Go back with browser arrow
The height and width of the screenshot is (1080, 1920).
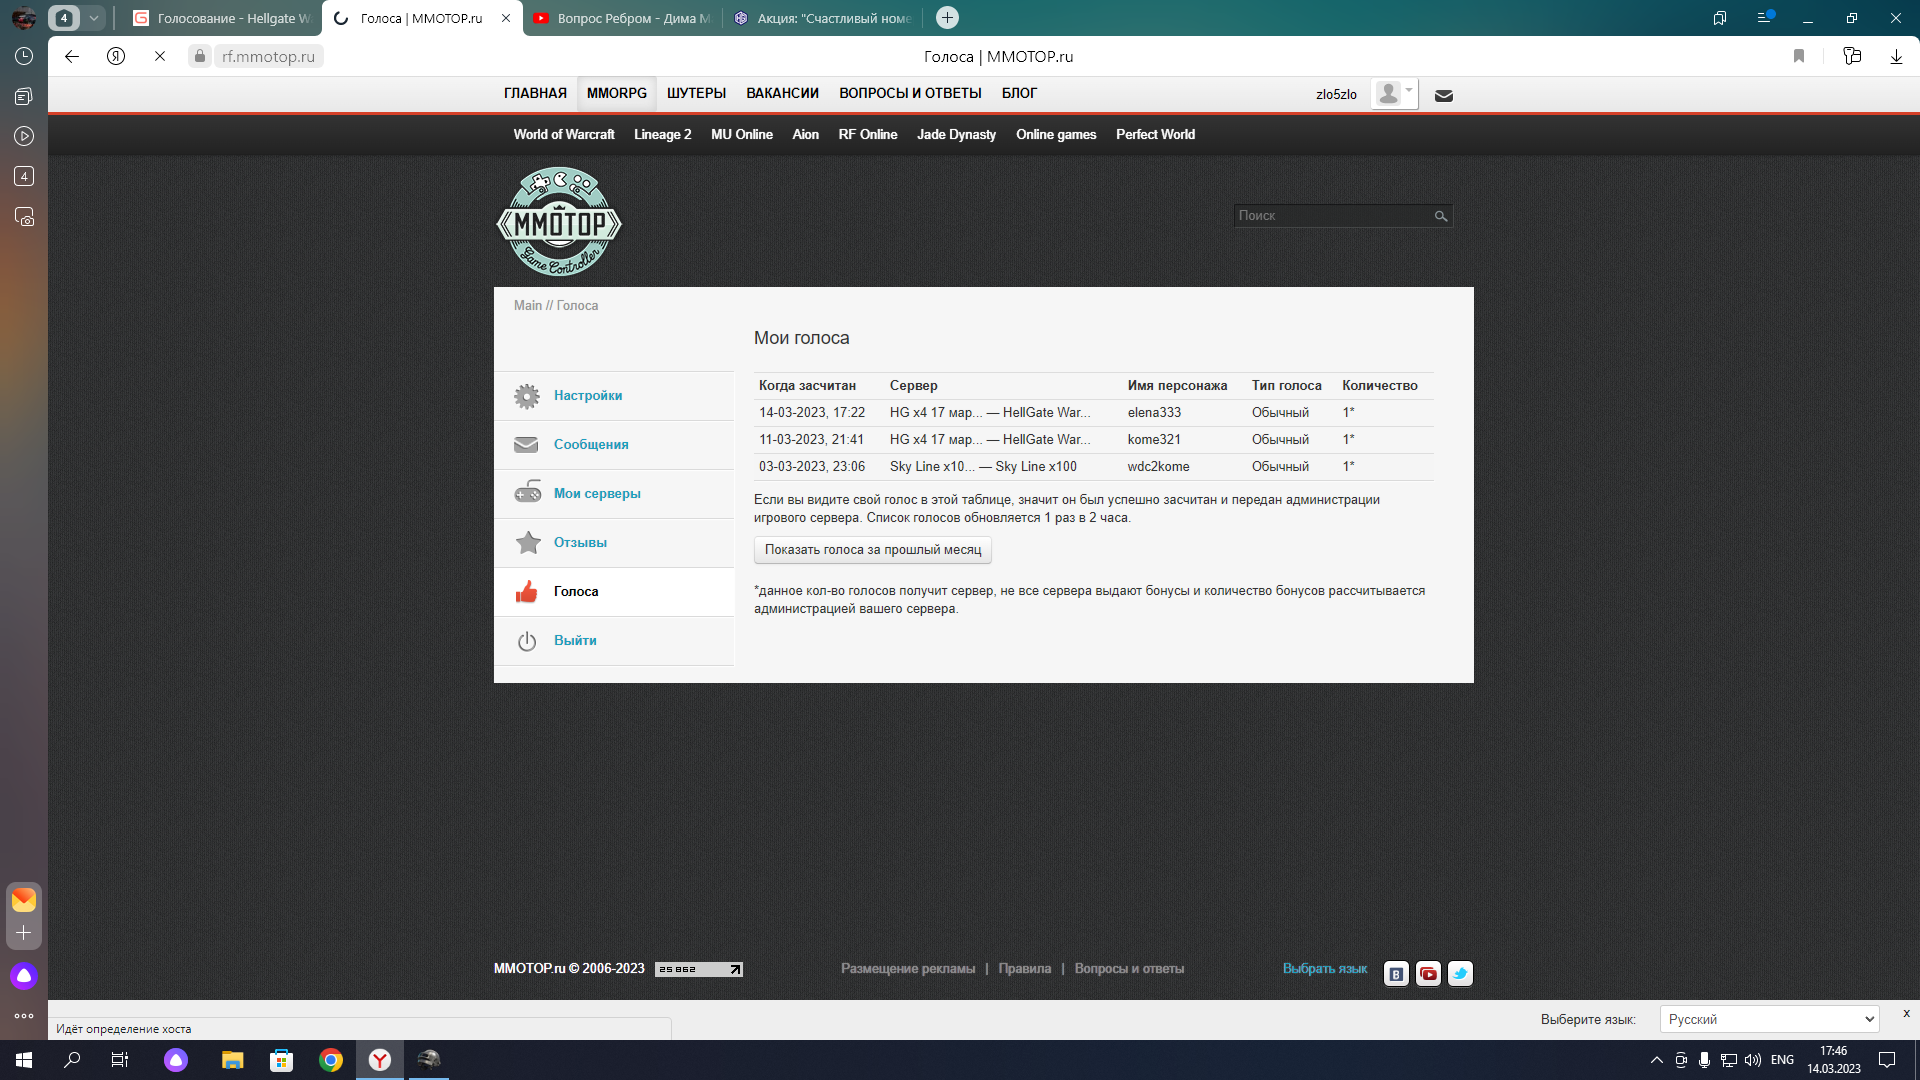point(72,56)
